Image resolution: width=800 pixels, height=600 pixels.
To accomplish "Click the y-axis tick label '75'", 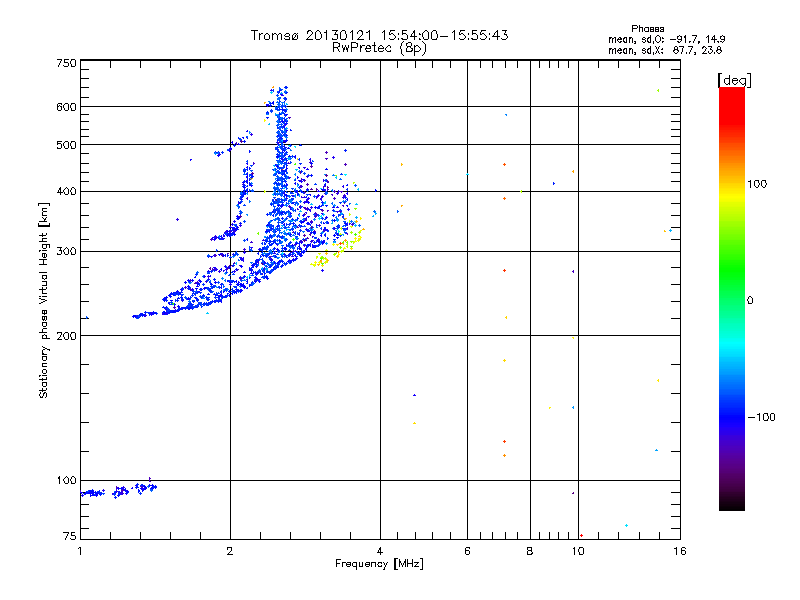I will click(70, 536).
